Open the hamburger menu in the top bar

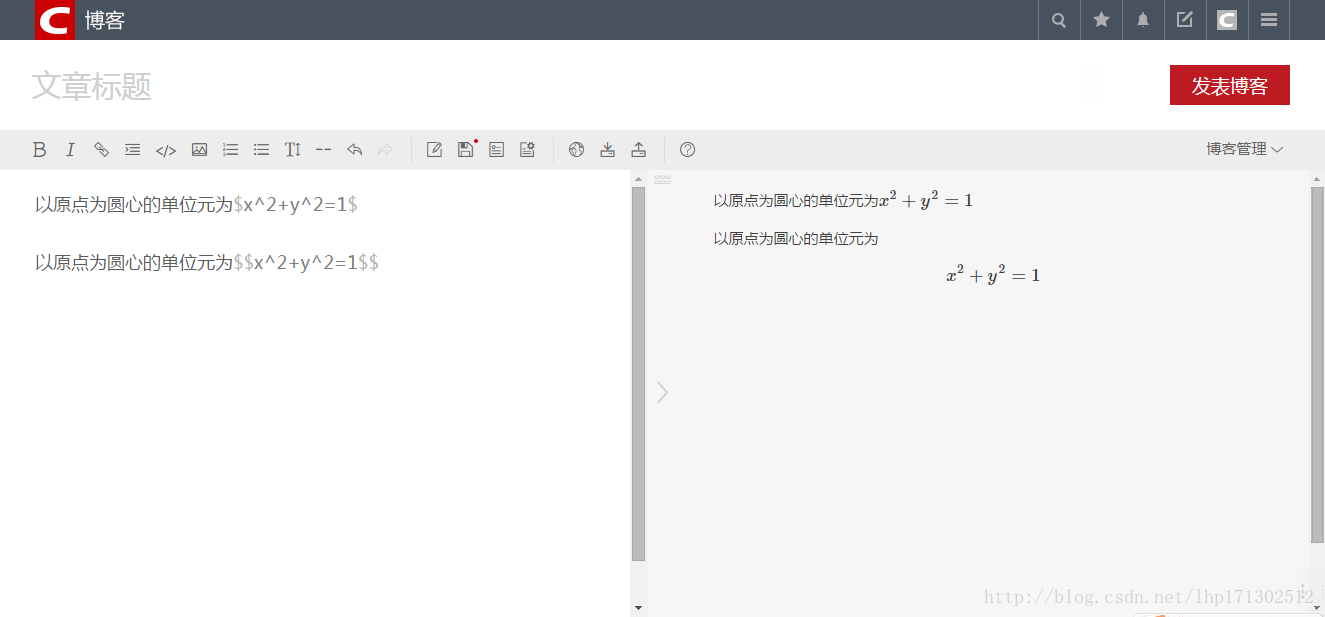(1269, 20)
